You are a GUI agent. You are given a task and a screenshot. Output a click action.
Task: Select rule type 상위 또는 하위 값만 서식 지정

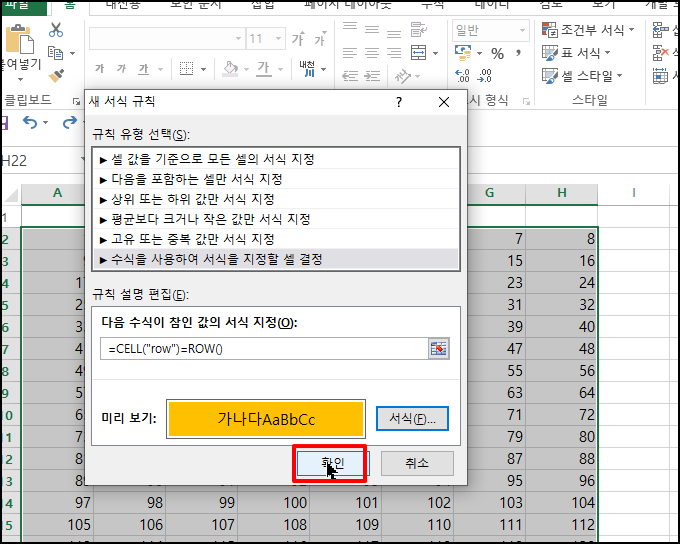pyautogui.click(x=276, y=199)
